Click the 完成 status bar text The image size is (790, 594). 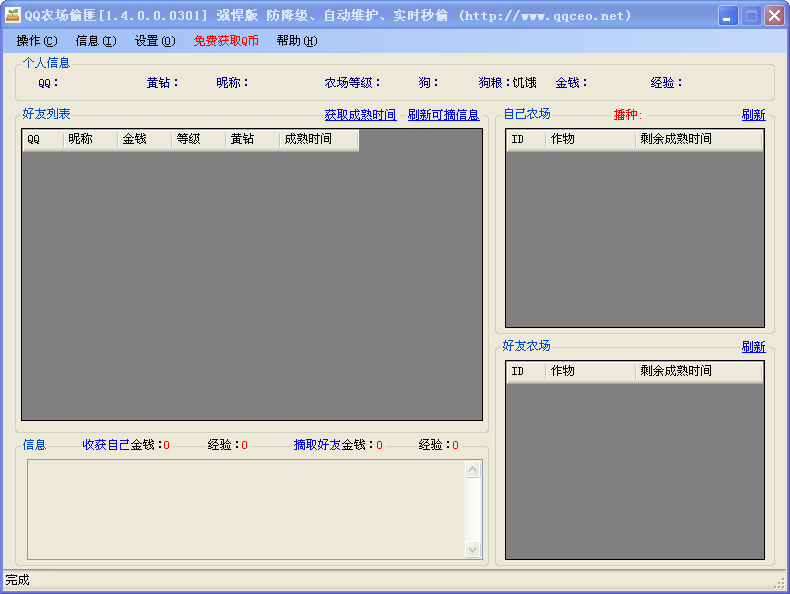click(x=17, y=580)
